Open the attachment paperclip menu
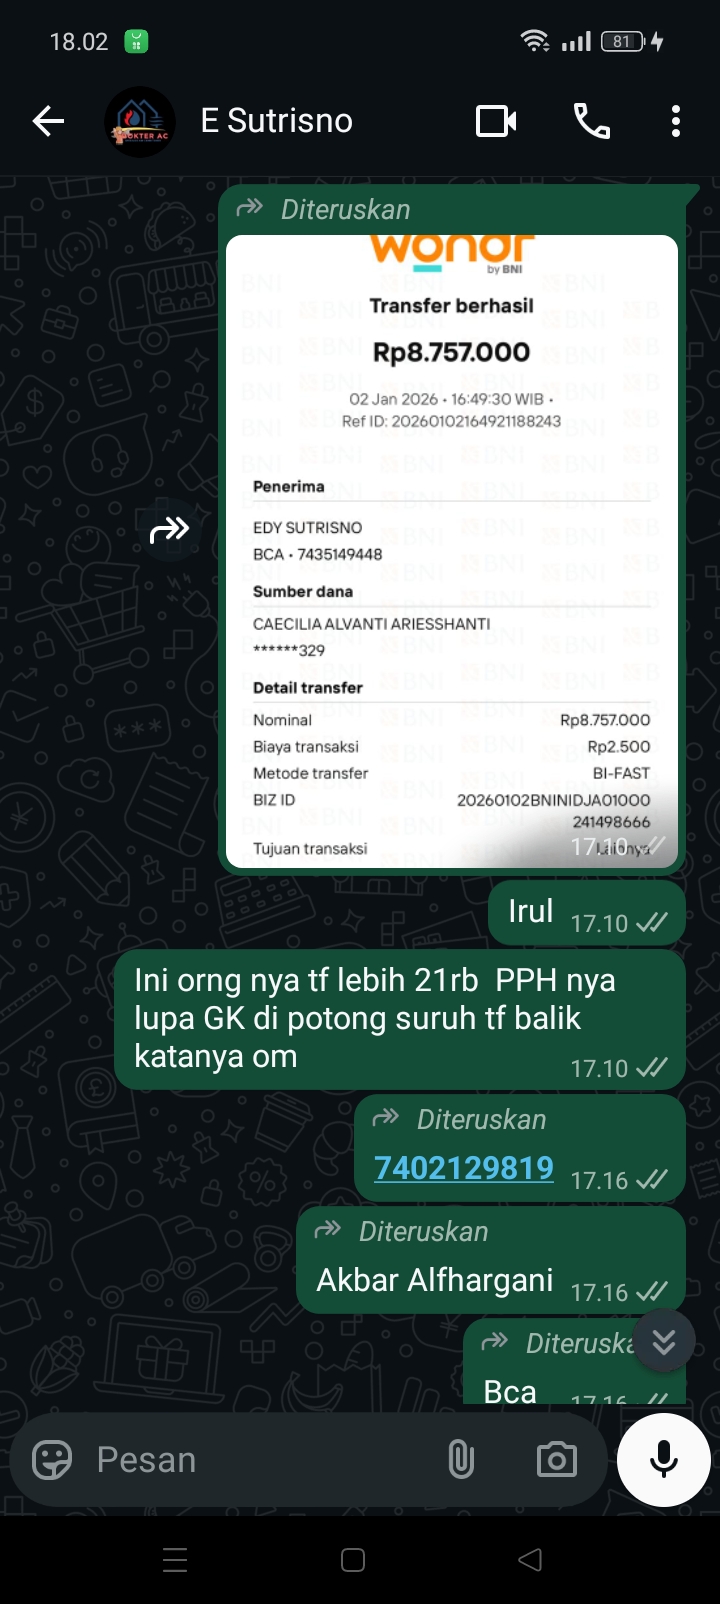Screen dimensions: 720x1604 [x=461, y=1460]
